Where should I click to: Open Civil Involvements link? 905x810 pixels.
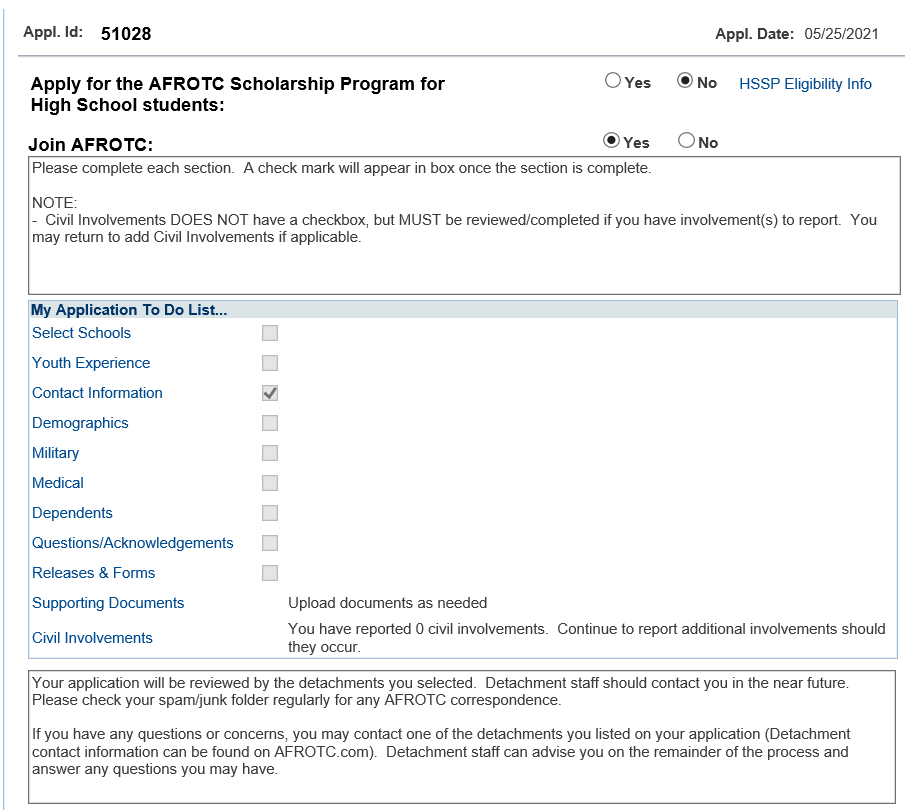pos(92,638)
